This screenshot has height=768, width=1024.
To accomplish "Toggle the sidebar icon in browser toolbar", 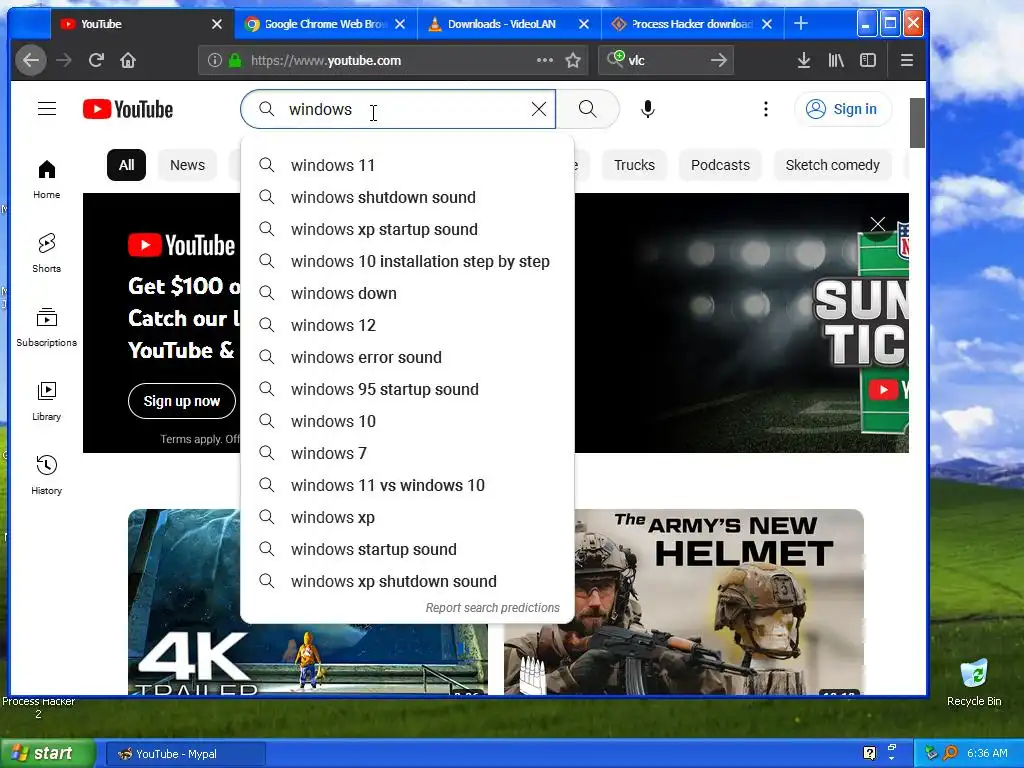I will tap(867, 61).
